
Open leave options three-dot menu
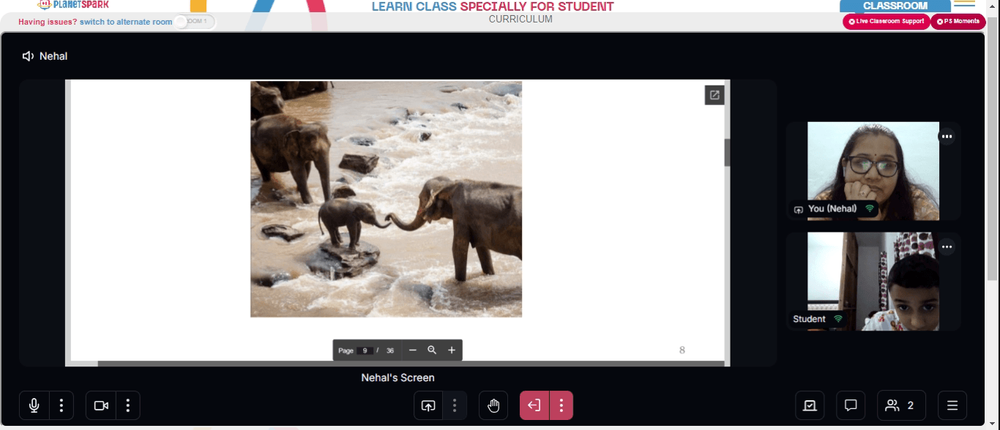(561, 405)
